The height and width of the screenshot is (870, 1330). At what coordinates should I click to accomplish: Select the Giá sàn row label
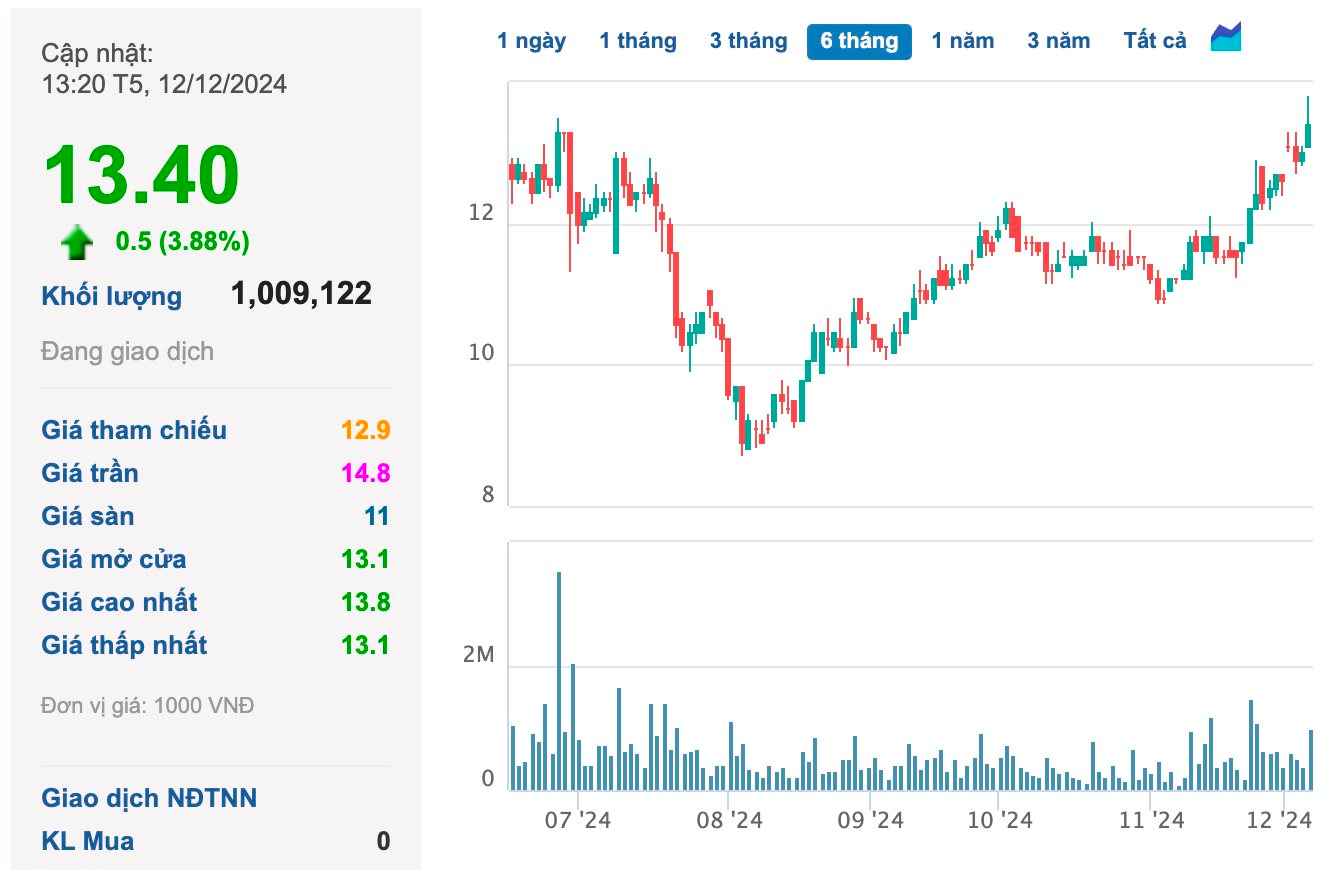click(x=88, y=516)
